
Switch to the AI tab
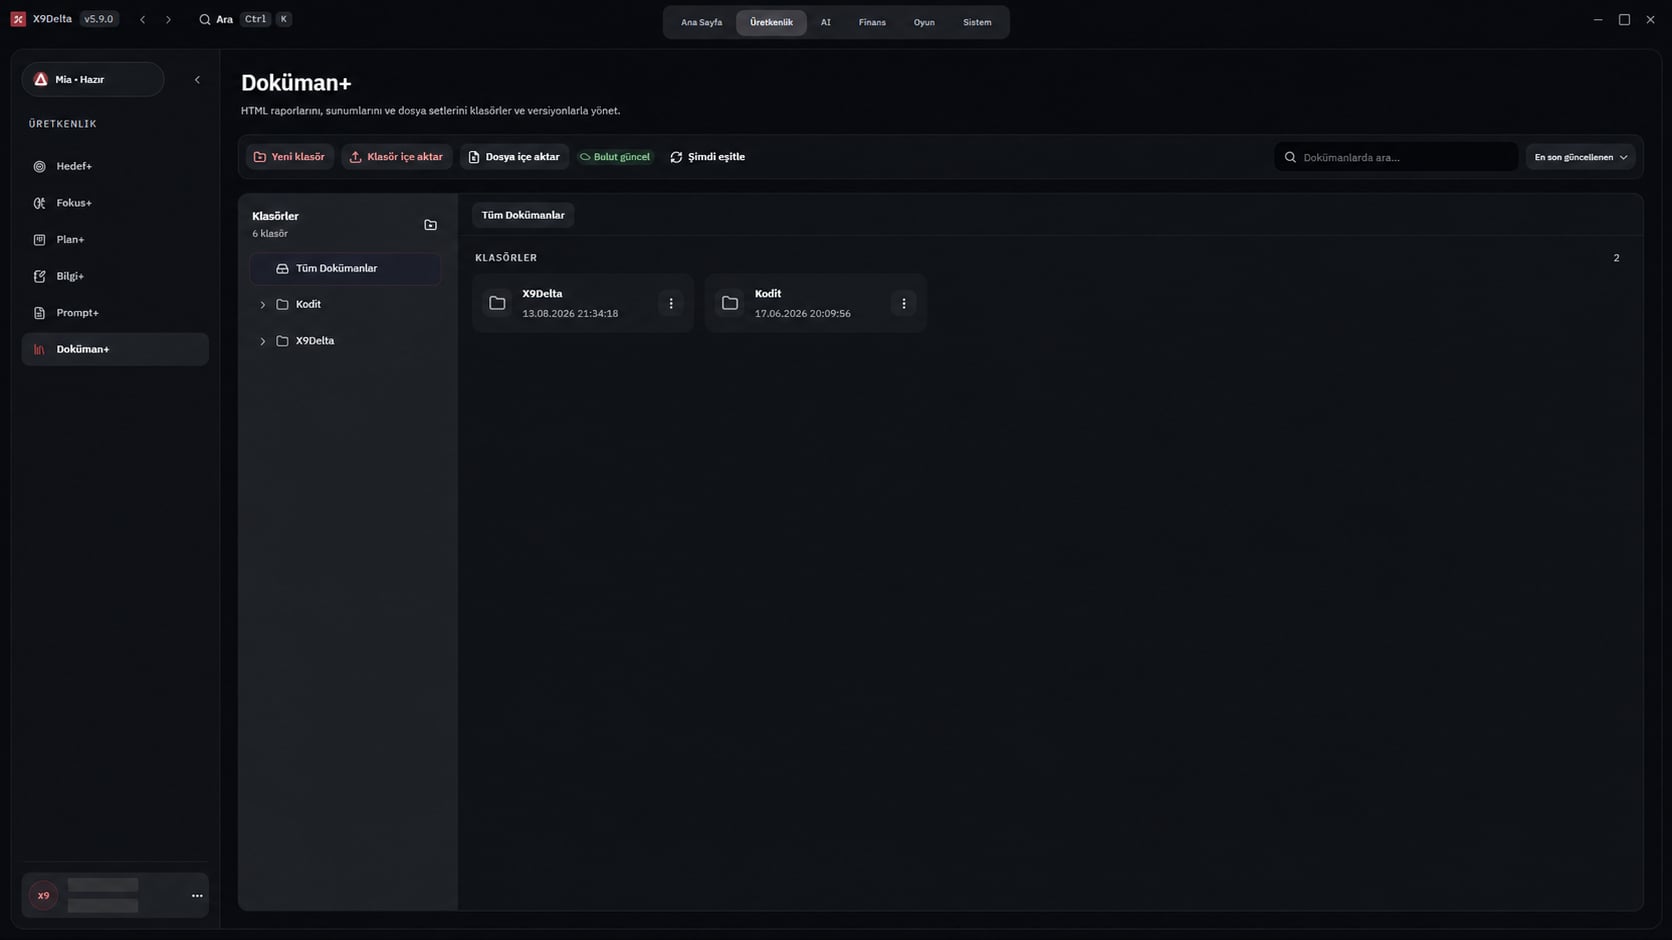[x=825, y=22]
